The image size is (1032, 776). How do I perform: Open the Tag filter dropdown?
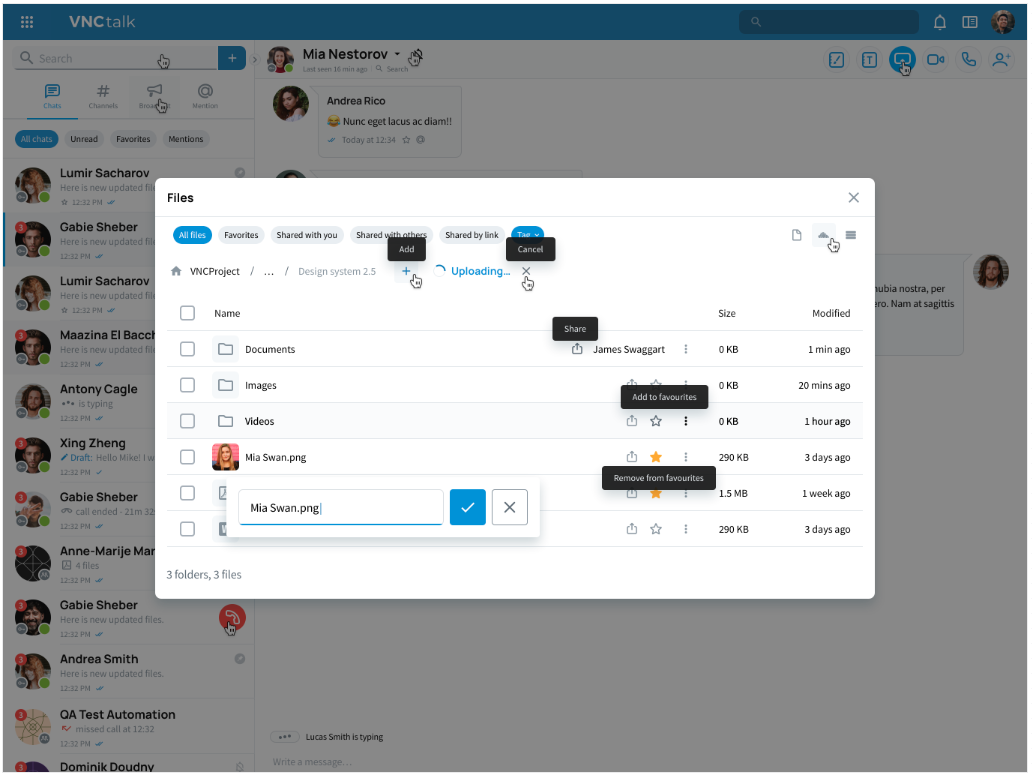pos(527,235)
